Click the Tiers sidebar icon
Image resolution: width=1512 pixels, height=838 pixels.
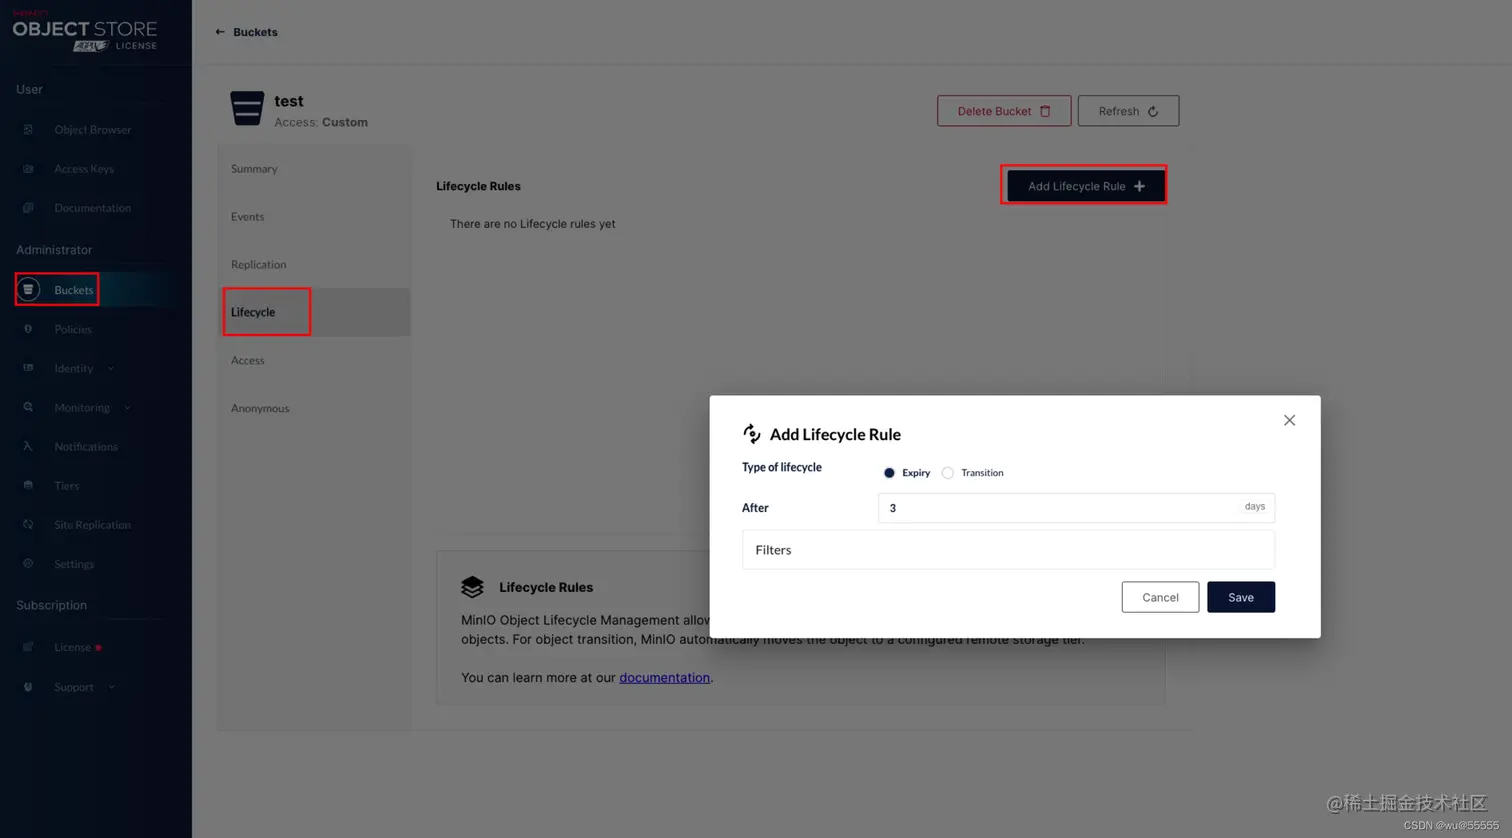pyautogui.click(x=28, y=485)
